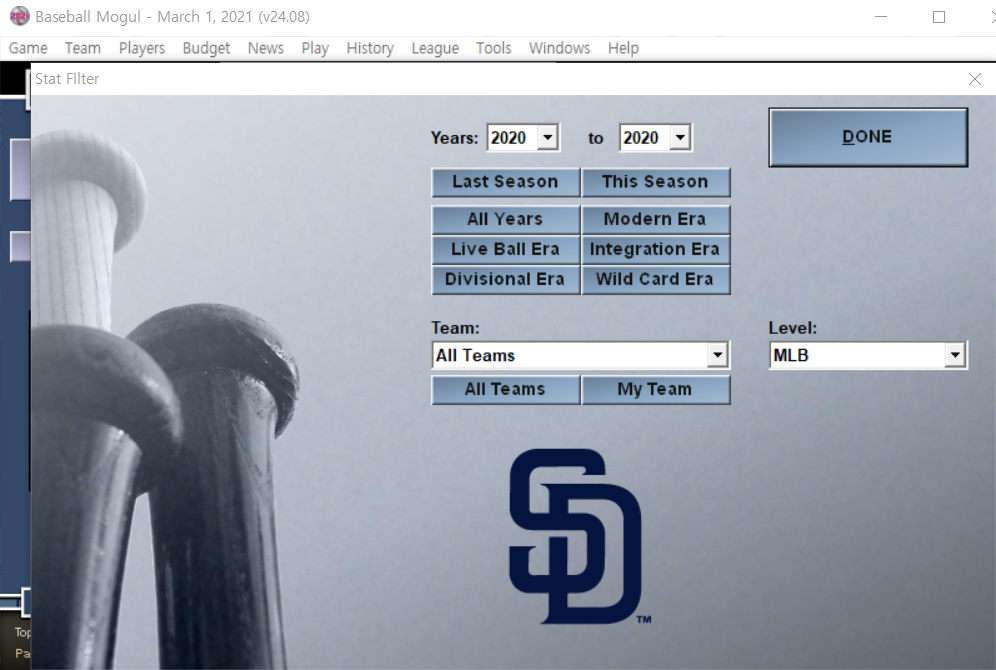This screenshot has height=670, width=996.
Task: Open the Team menu
Action: click(x=83, y=48)
